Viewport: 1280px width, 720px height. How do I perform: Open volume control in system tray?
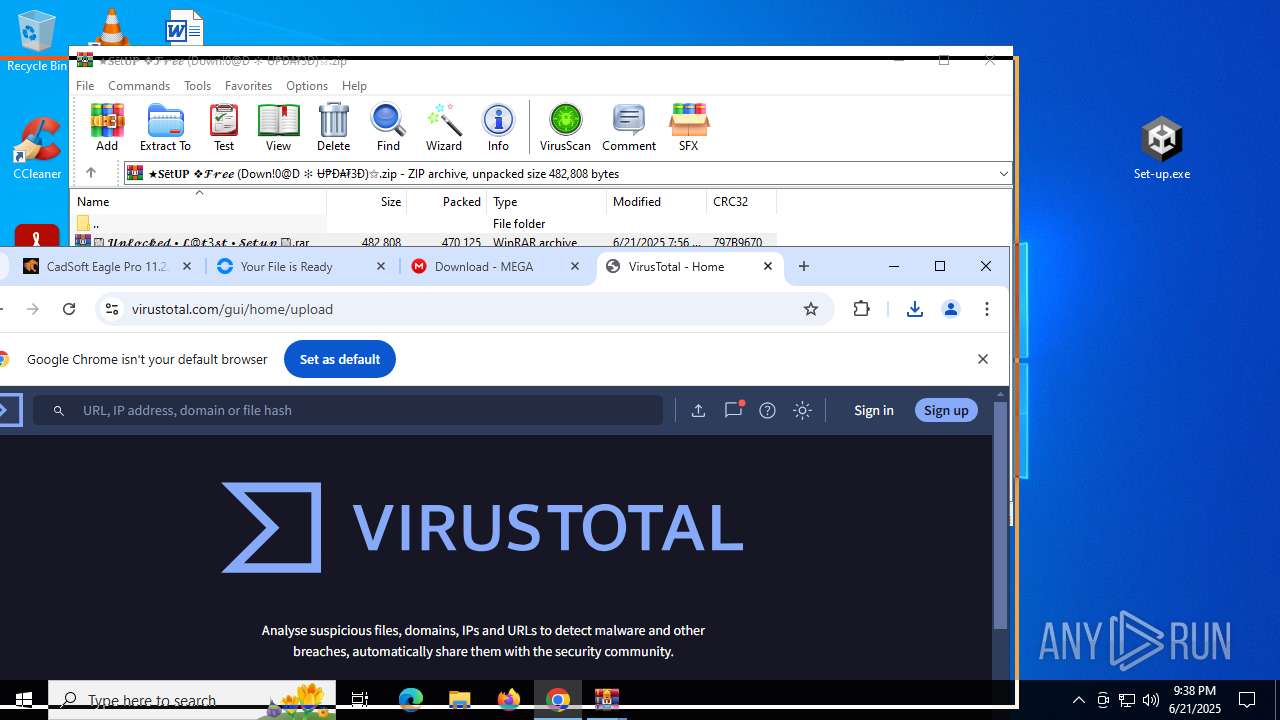pyautogui.click(x=1150, y=700)
